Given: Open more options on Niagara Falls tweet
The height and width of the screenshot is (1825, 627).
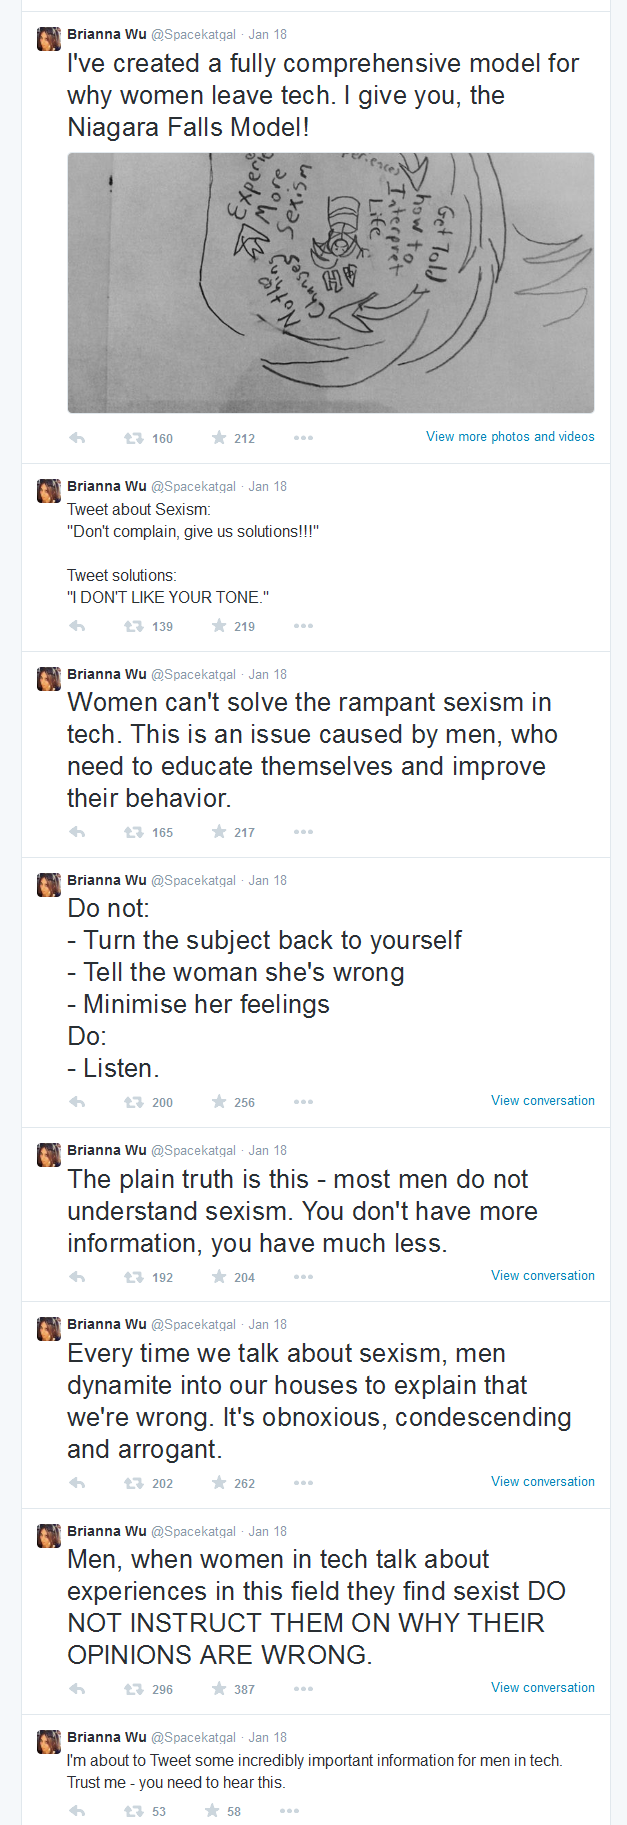Looking at the screenshot, I should (x=304, y=438).
